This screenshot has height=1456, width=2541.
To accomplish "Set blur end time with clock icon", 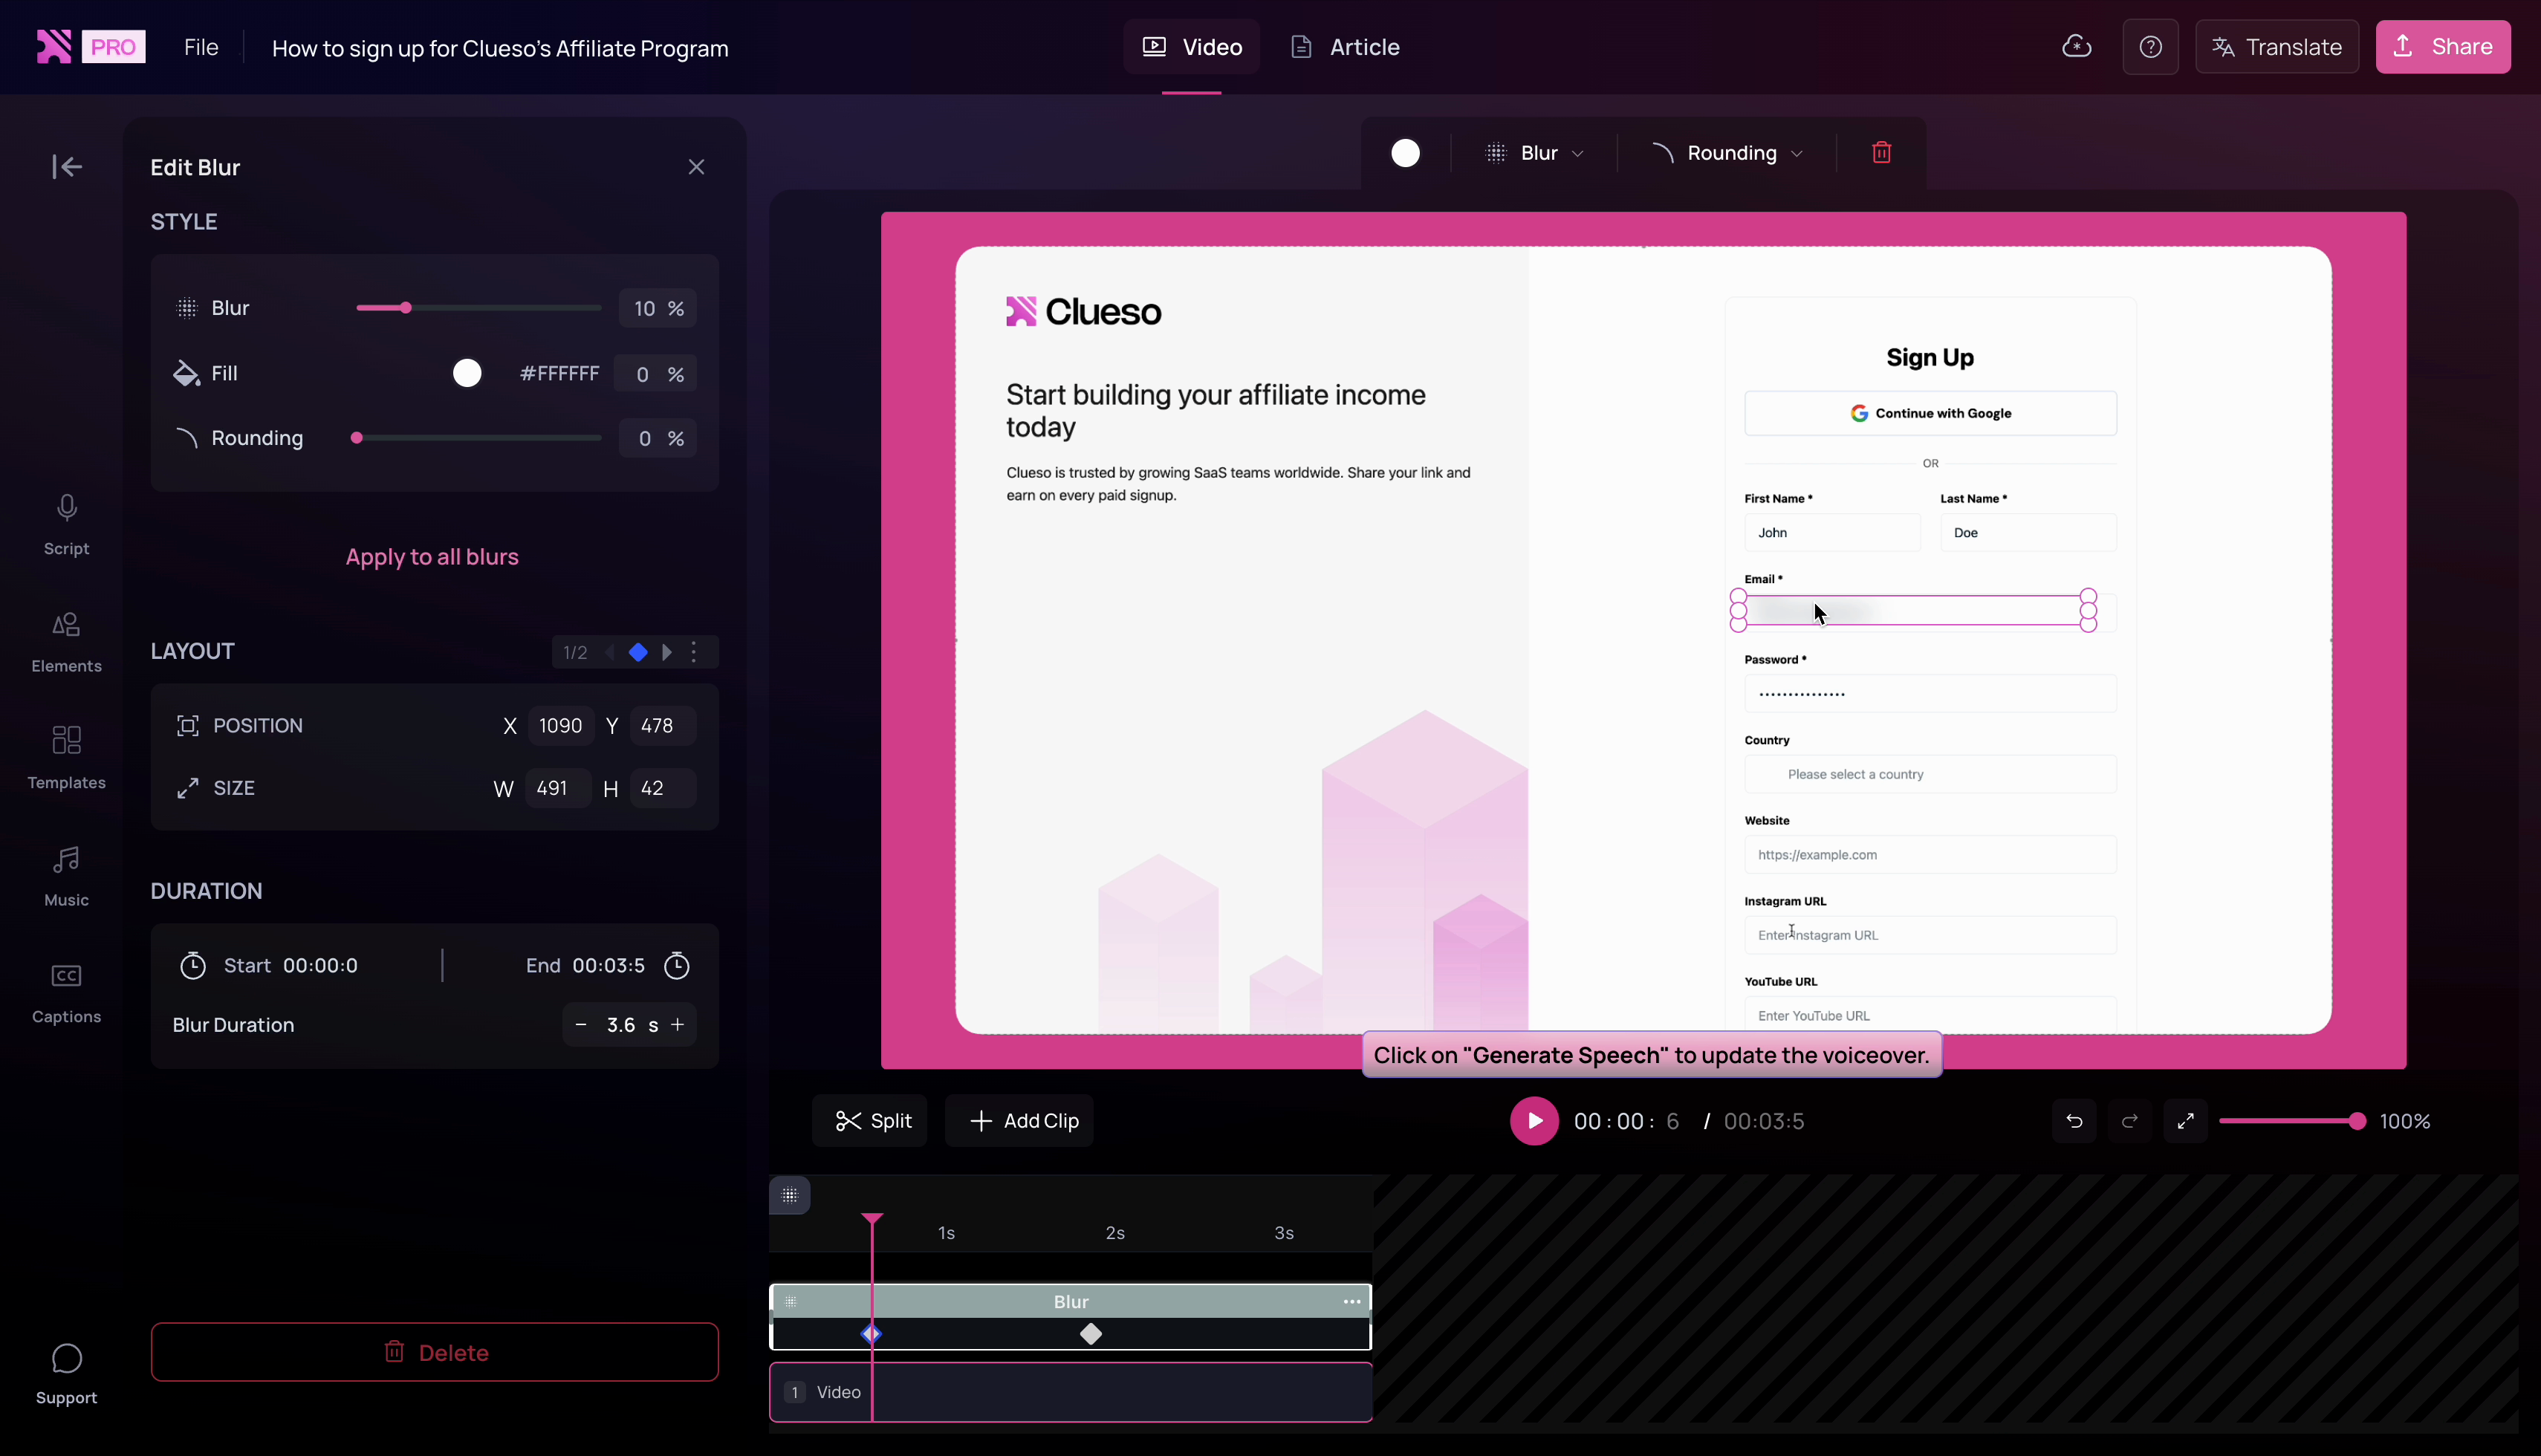I will [x=677, y=966].
